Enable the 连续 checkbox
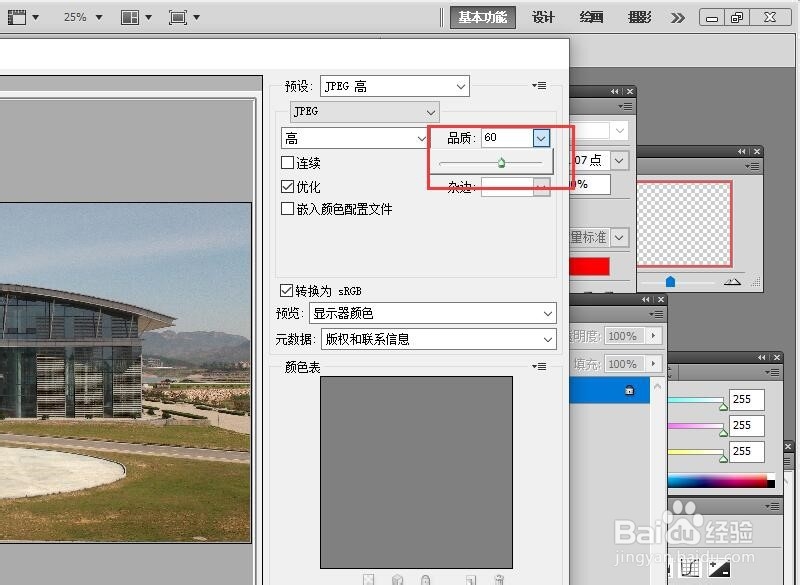The width and height of the screenshot is (800, 585). point(288,162)
